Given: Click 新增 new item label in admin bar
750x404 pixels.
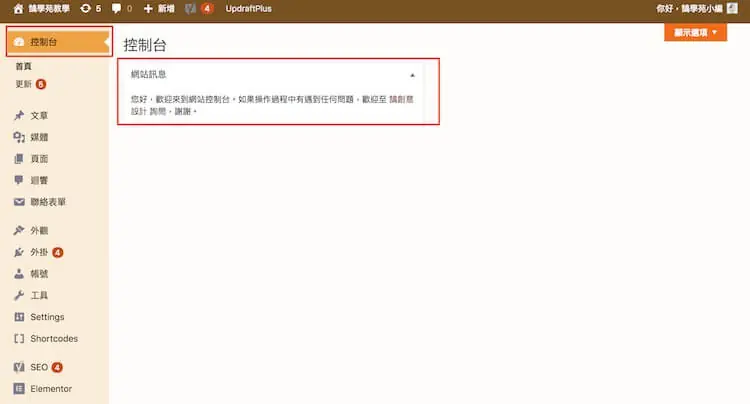Looking at the screenshot, I should coord(166,9).
